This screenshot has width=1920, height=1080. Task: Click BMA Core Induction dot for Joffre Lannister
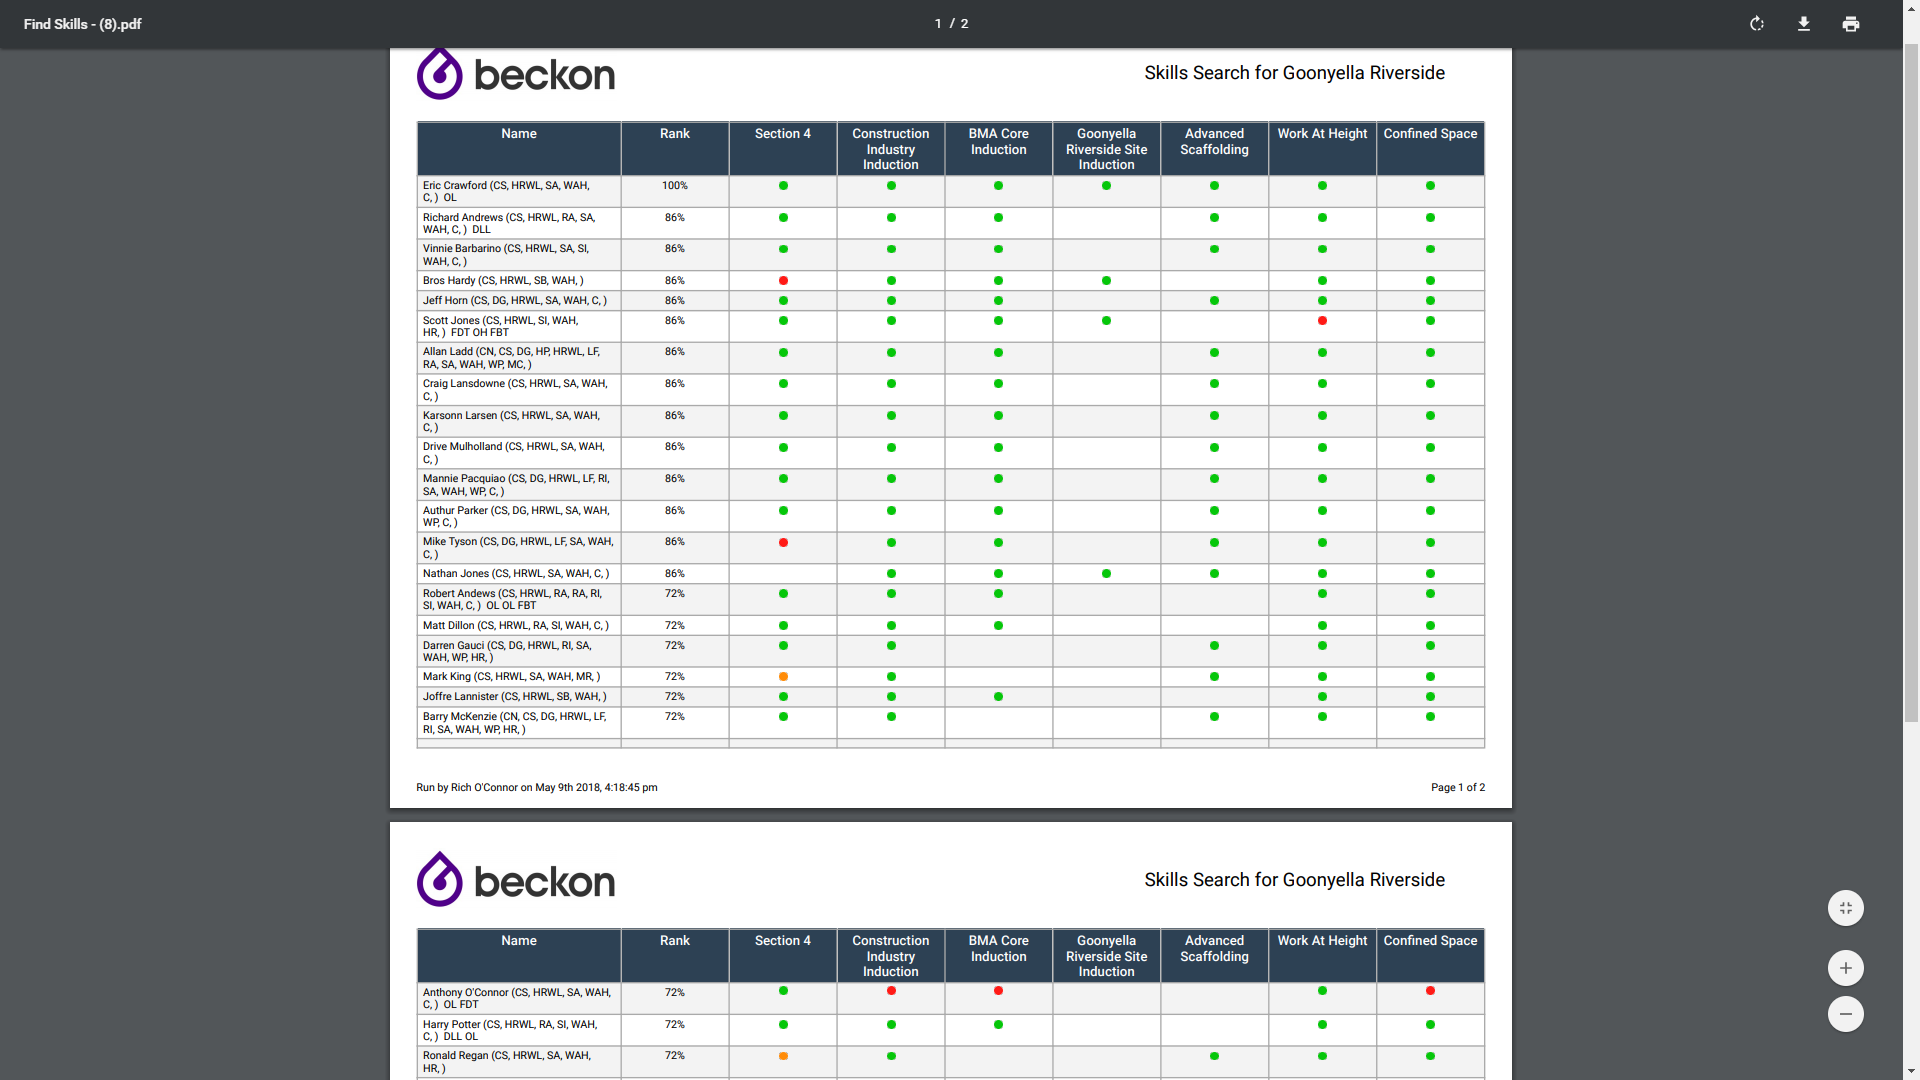click(998, 697)
